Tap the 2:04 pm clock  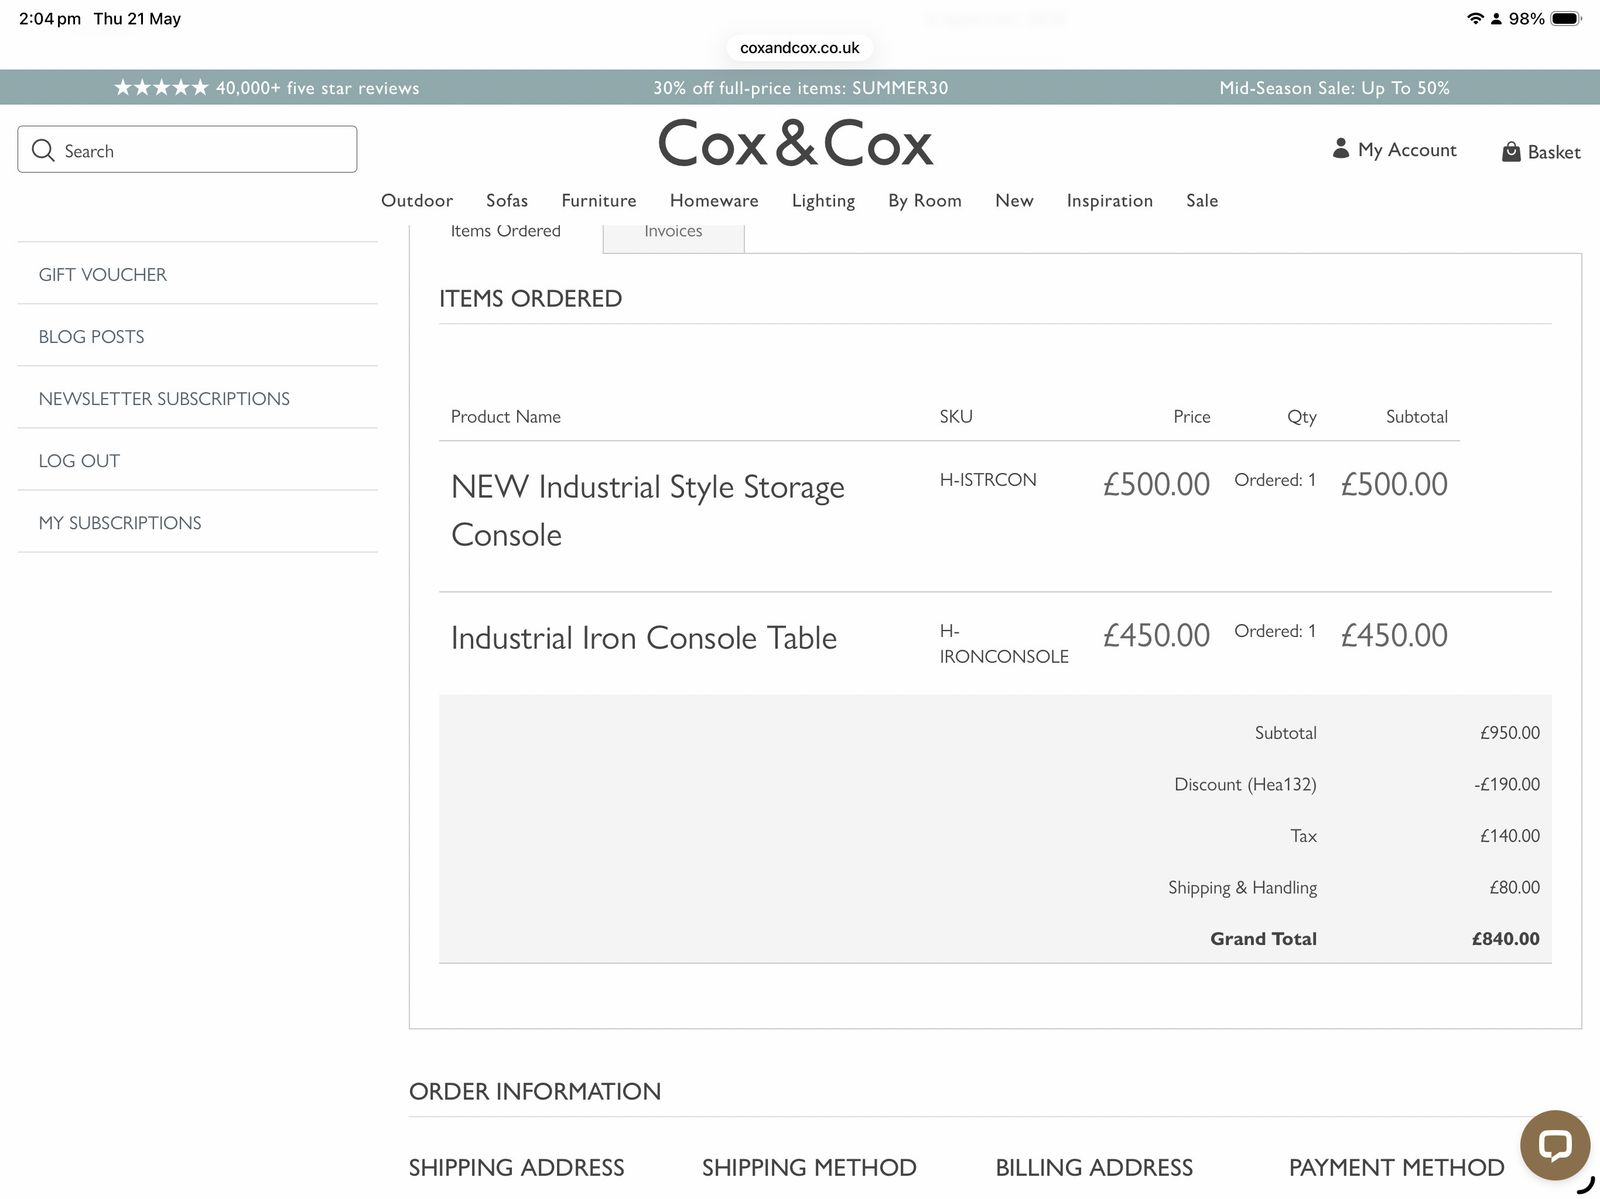click(x=50, y=18)
